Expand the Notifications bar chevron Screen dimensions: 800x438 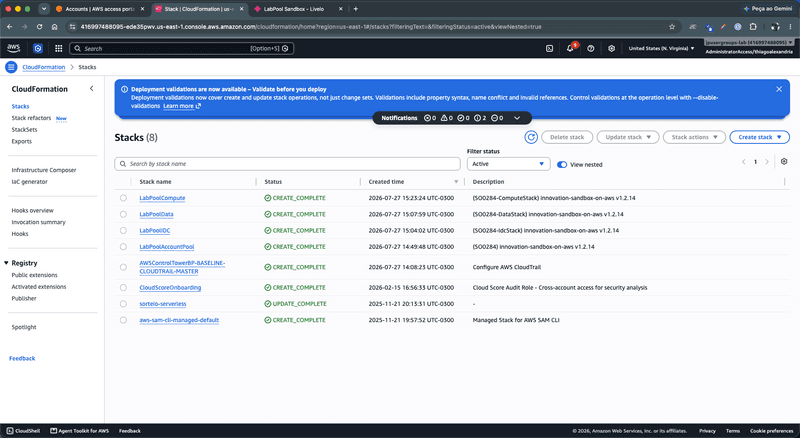click(x=517, y=118)
